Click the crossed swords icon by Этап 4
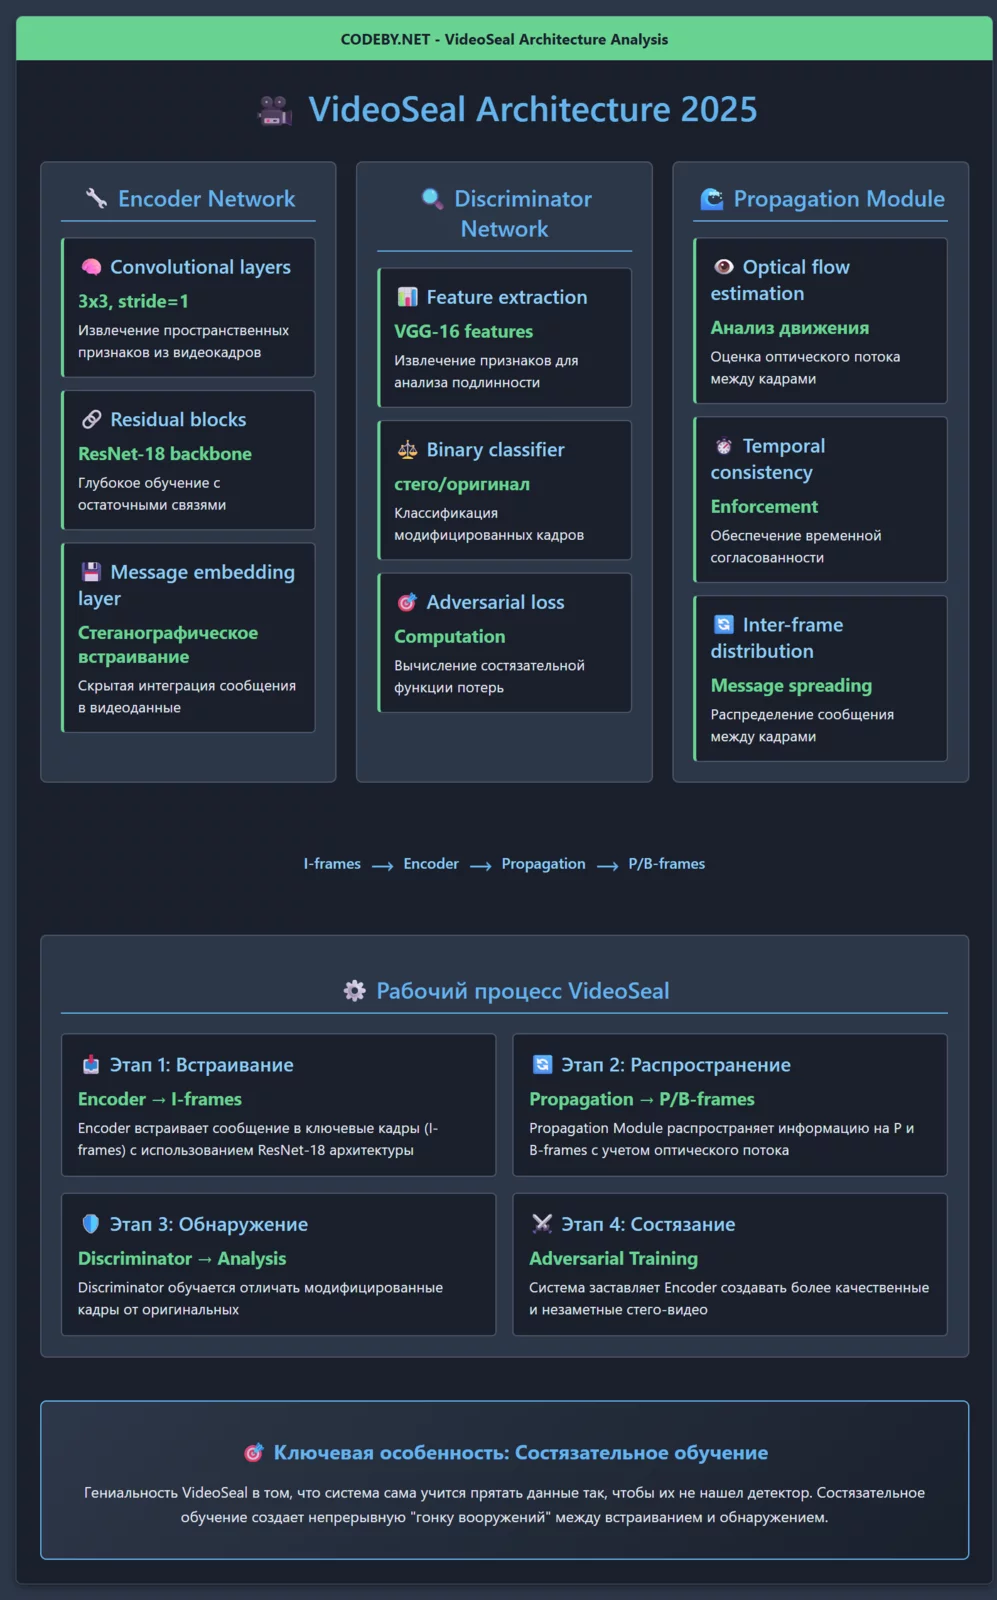Viewport: 997px width, 1600px height. [x=542, y=1223]
